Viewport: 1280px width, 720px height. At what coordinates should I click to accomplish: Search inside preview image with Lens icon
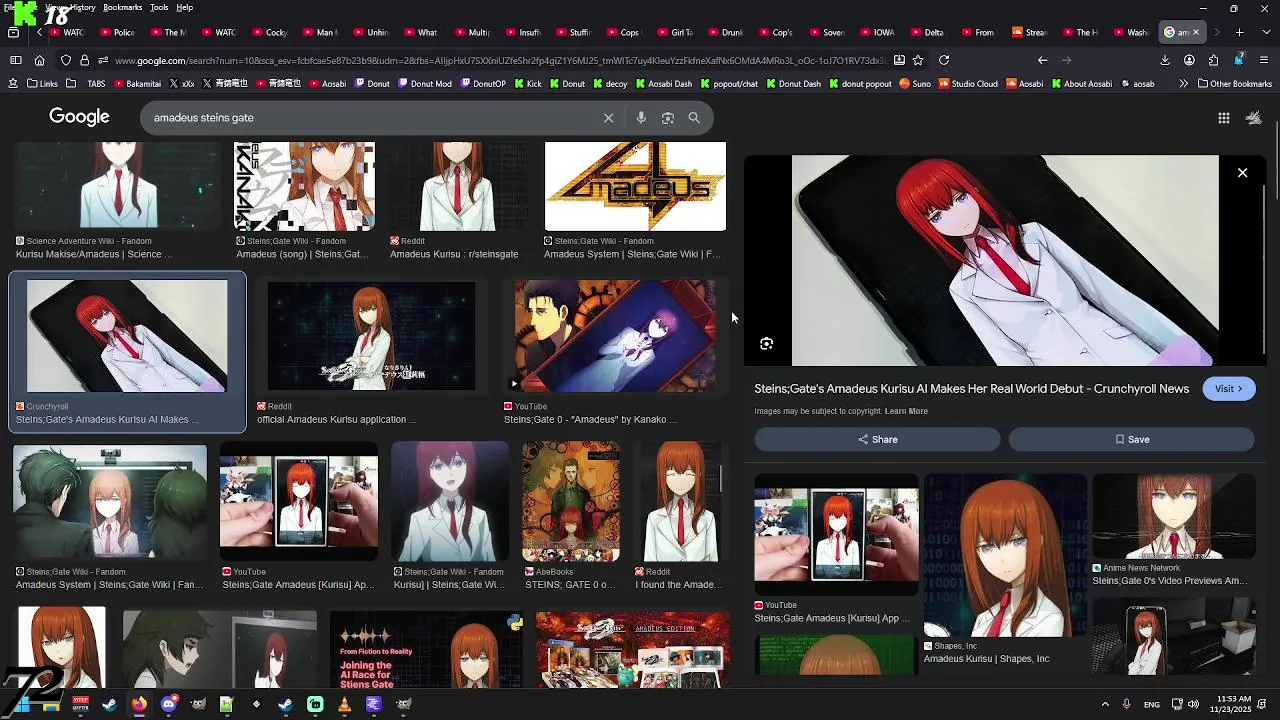(767, 344)
